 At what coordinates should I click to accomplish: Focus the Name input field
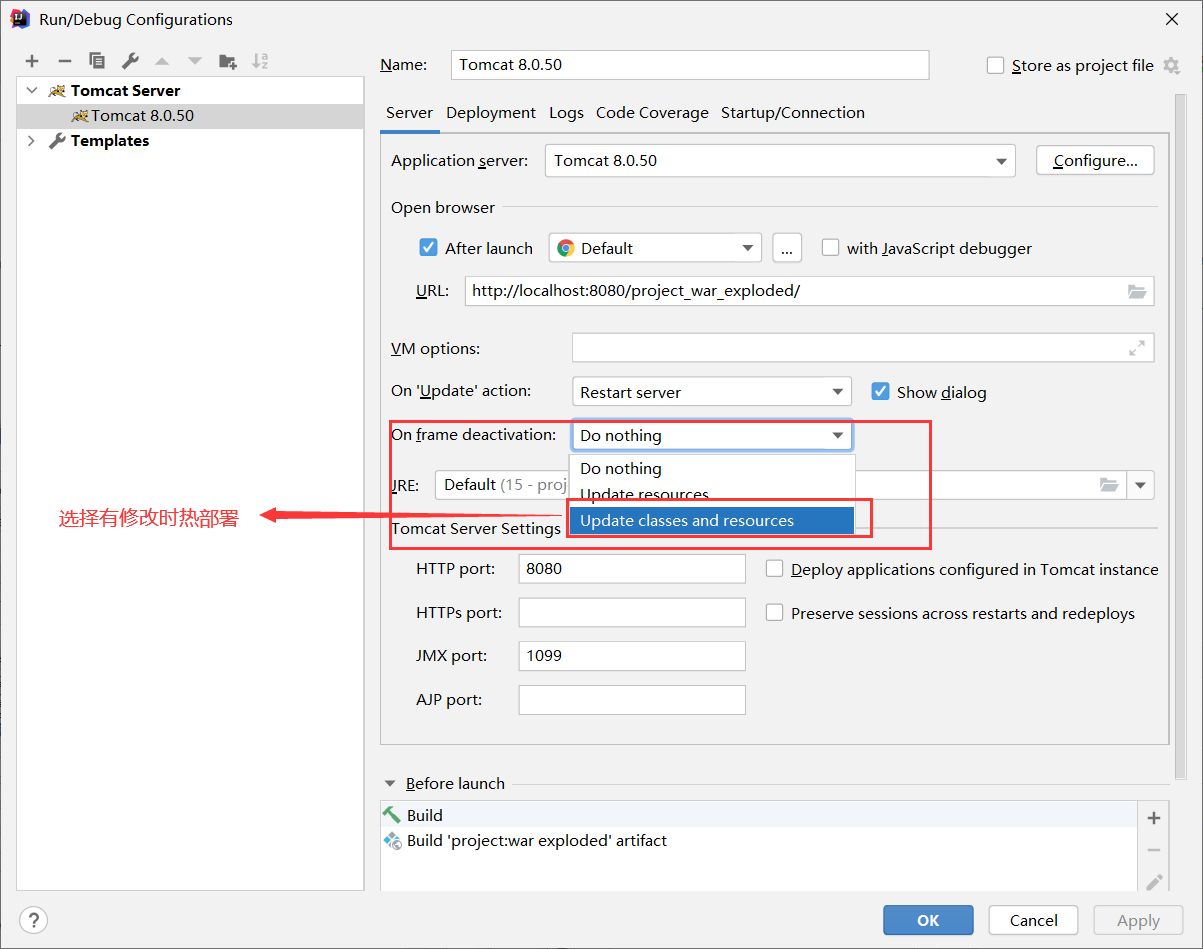[690, 65]
